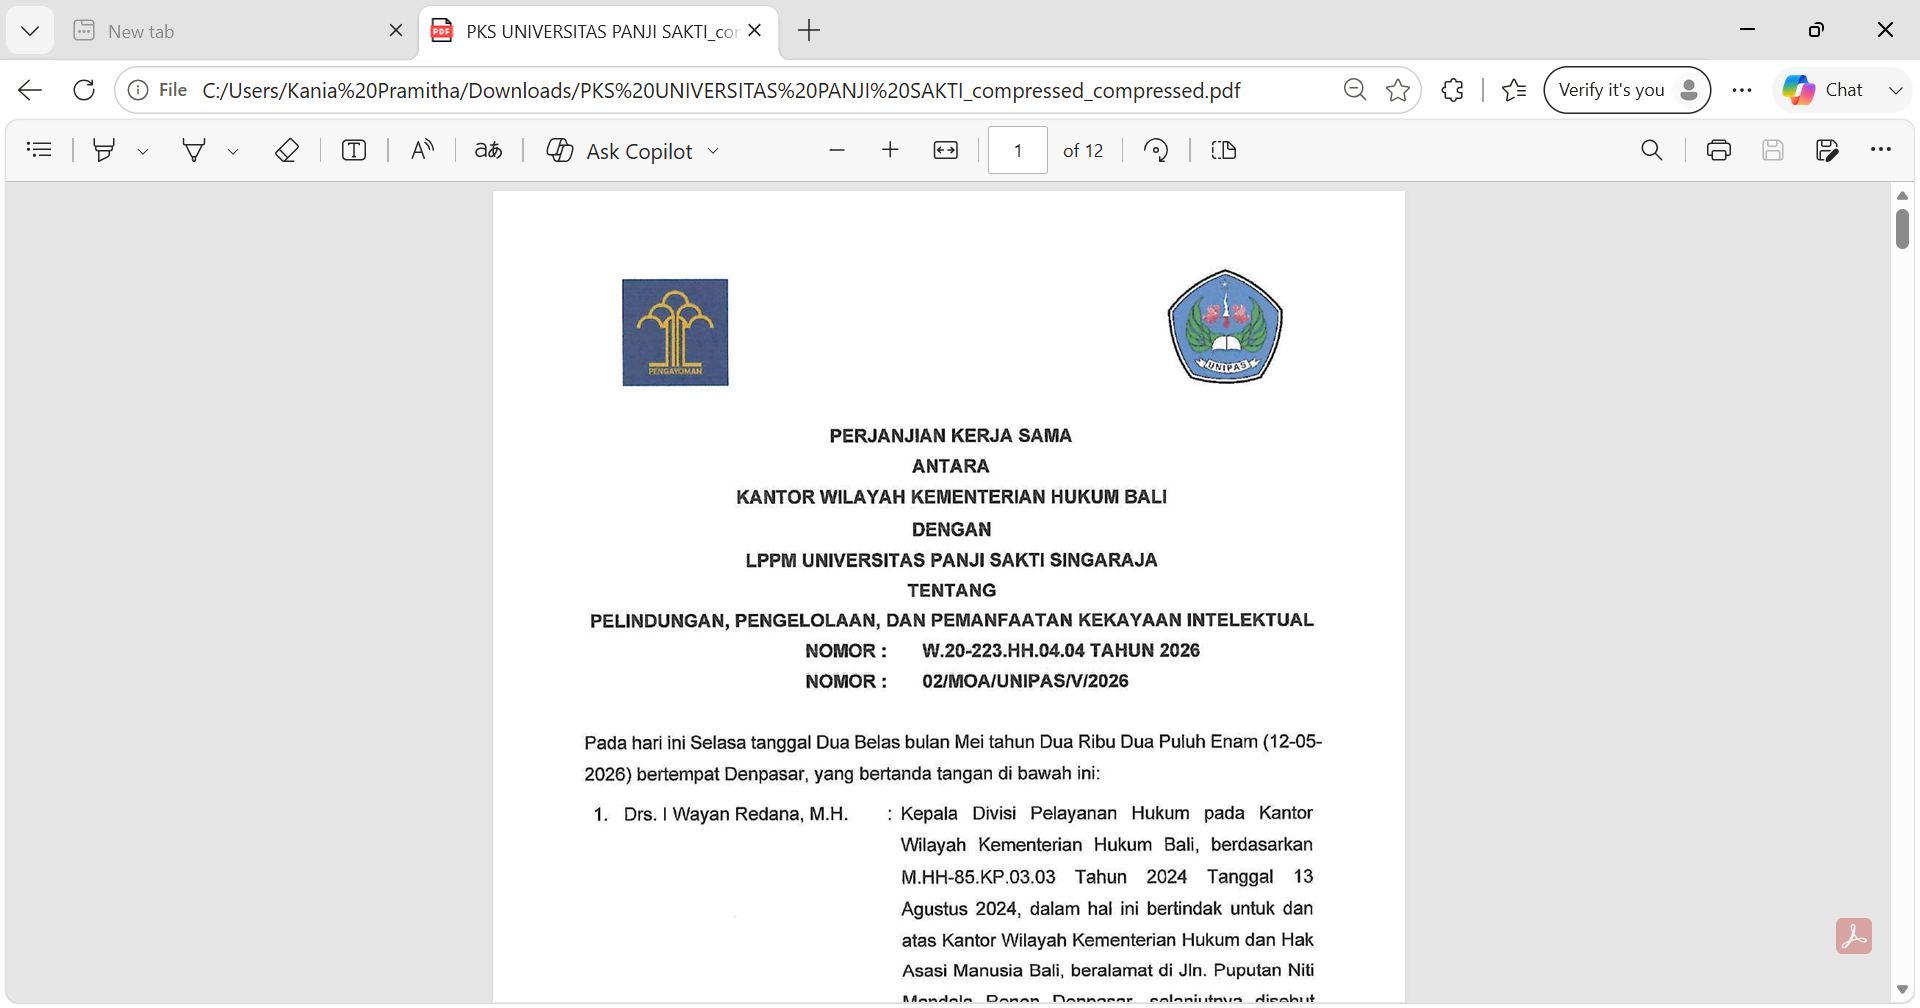The width and height of the screenshot is (1920, 1008).
Task: Click the scroll up arrow
Action: coord(1902,195)
